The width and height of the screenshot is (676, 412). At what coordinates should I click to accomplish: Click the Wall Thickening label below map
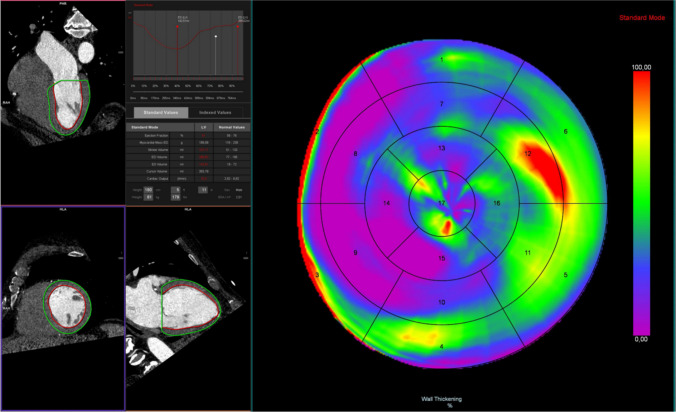coord(449,397)
